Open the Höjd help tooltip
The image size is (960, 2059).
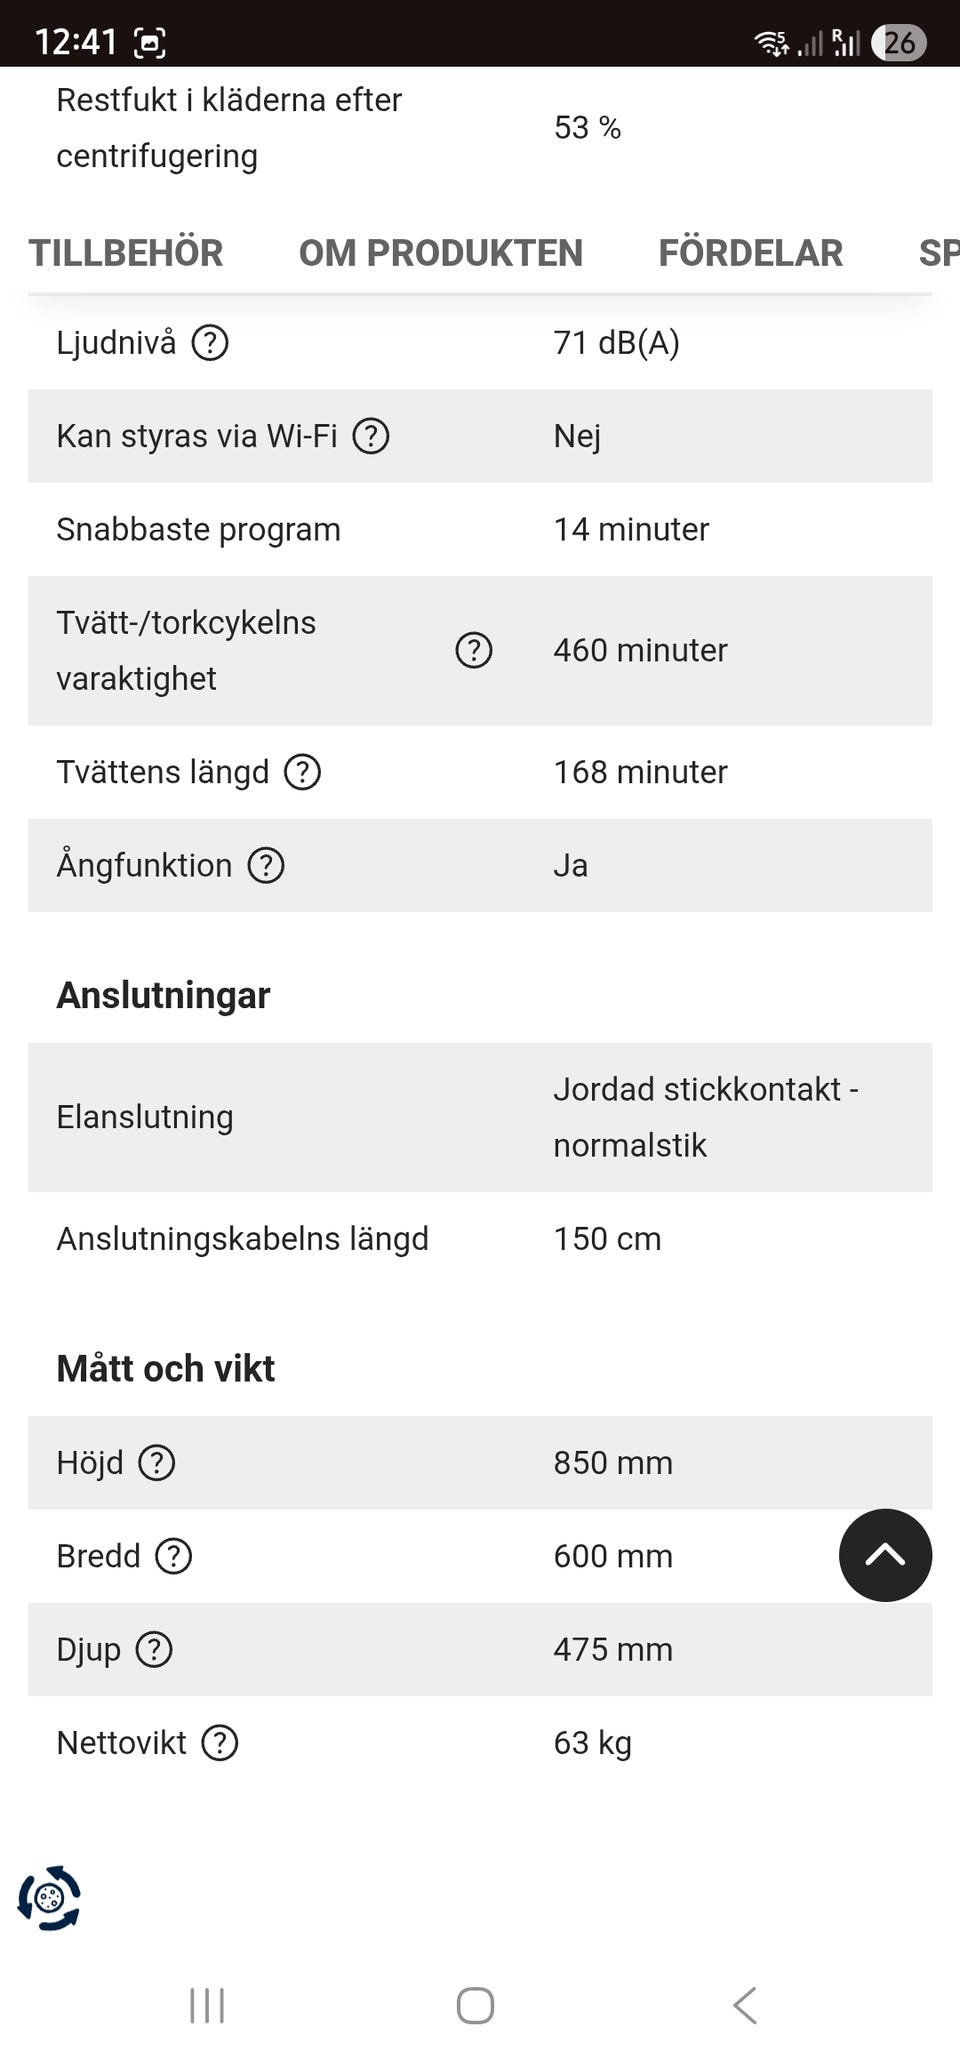pyautogui.click(x=157, y=1463)
